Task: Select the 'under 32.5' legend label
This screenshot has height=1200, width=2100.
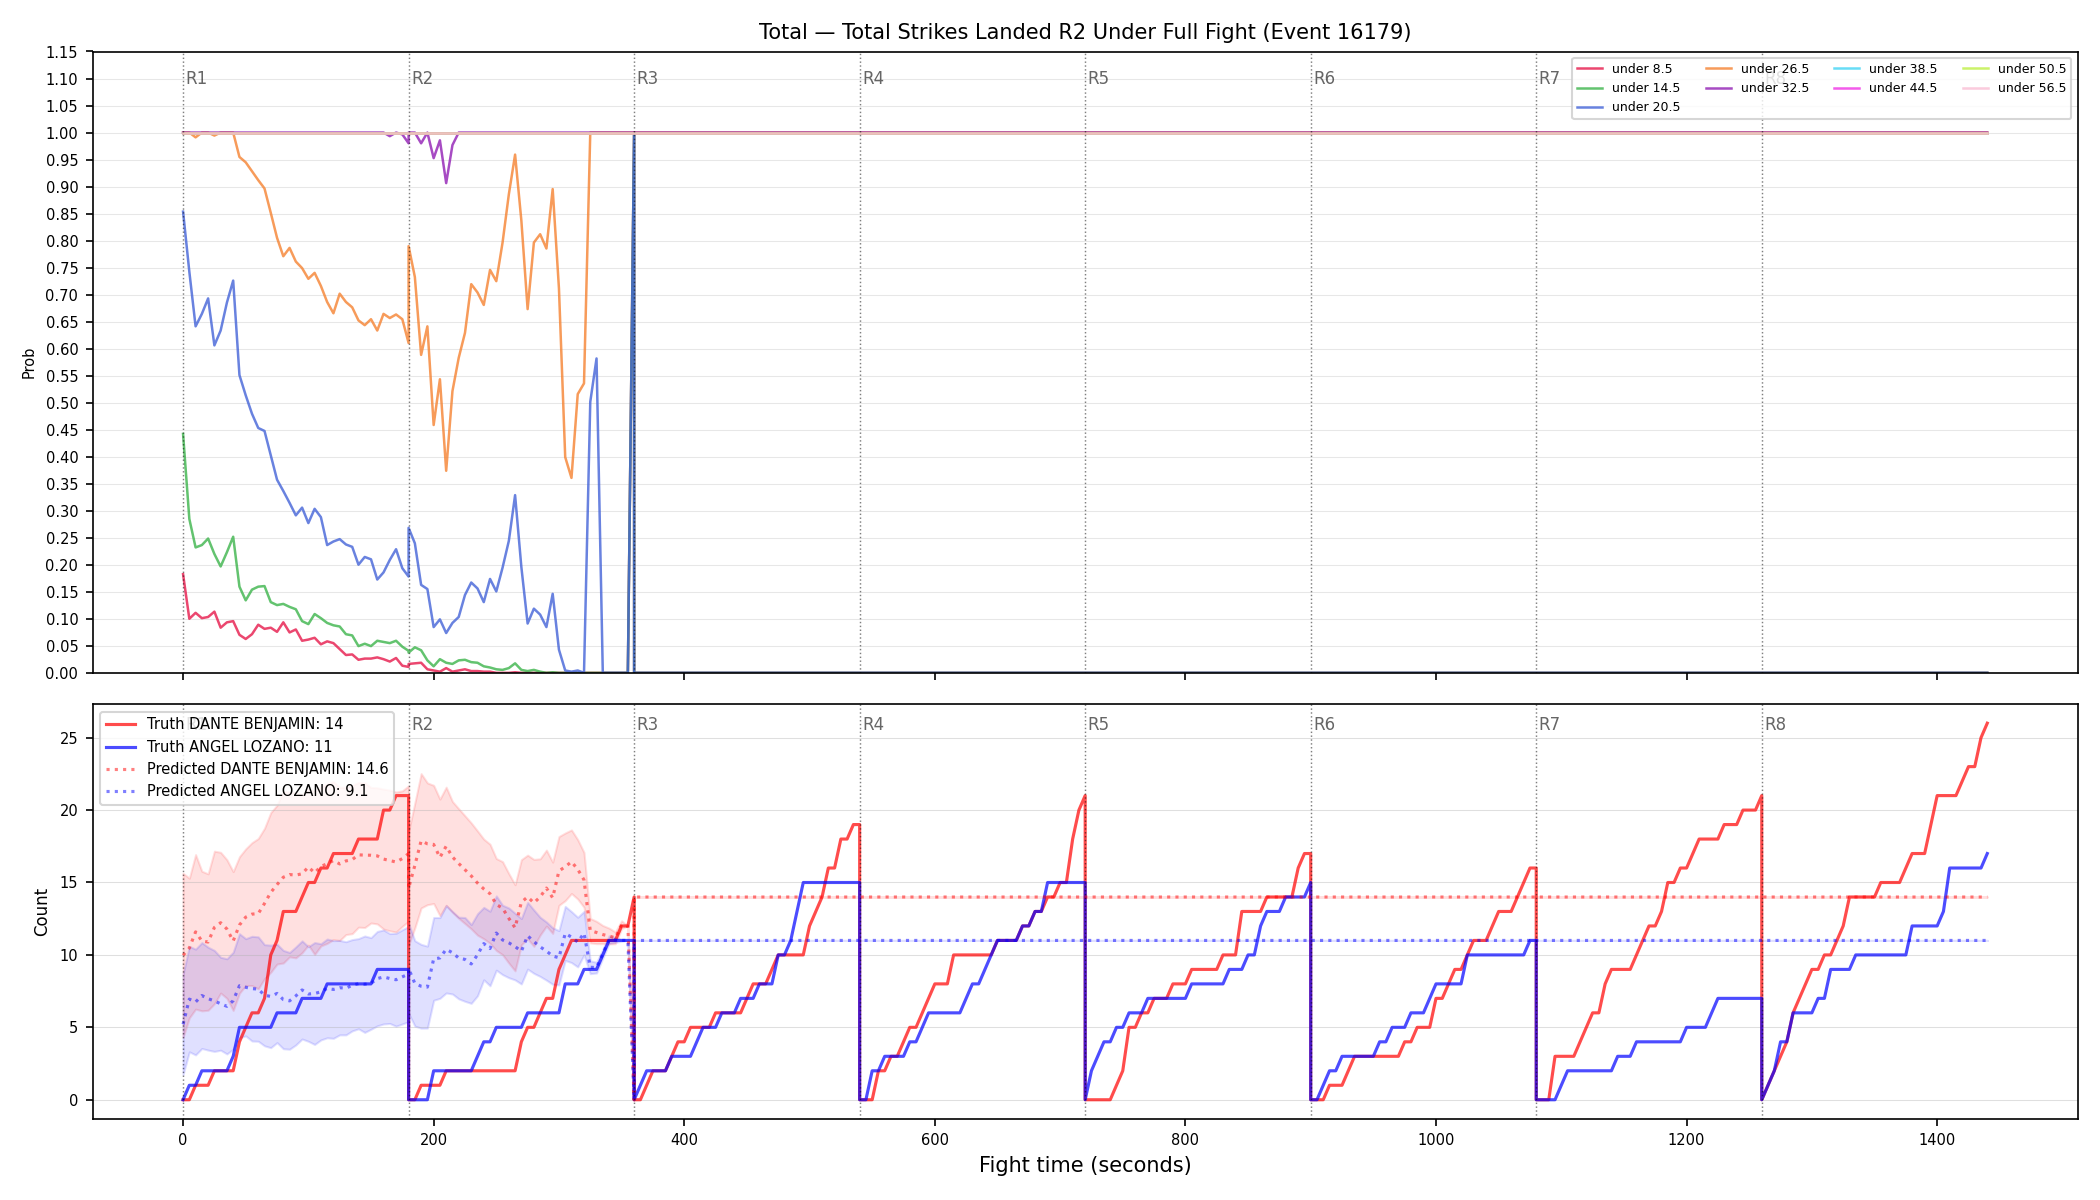Action: coord(1774,88)
